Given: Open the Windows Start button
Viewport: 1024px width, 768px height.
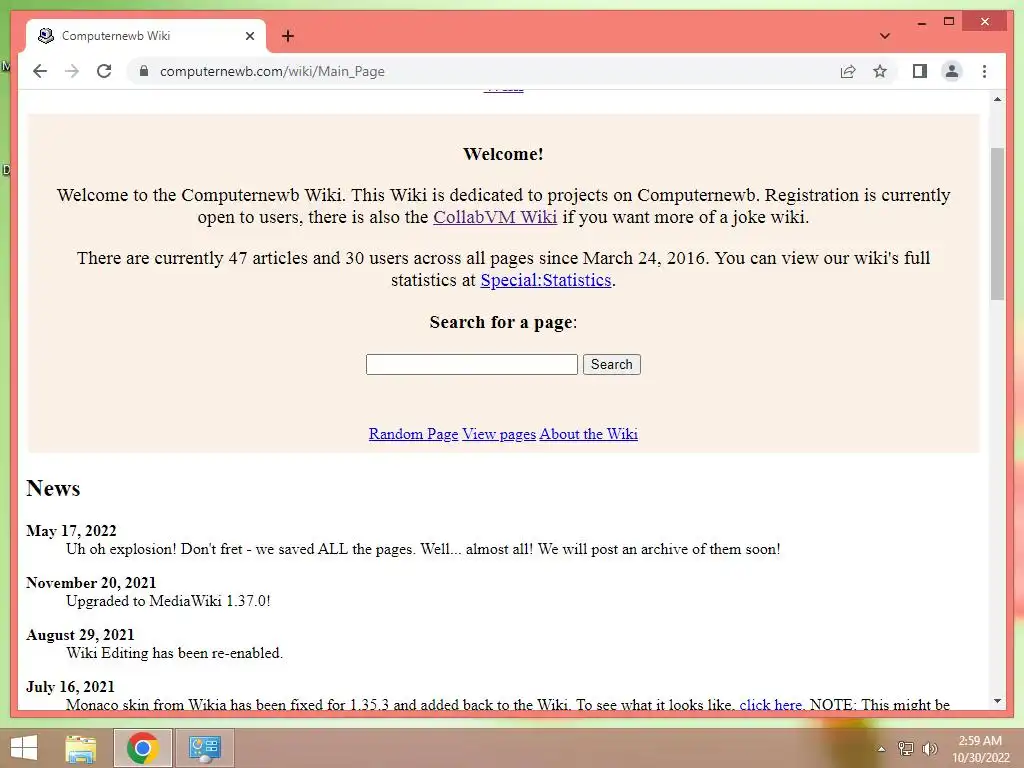Looking at the screenshot, I should click(x=24, y=748).
